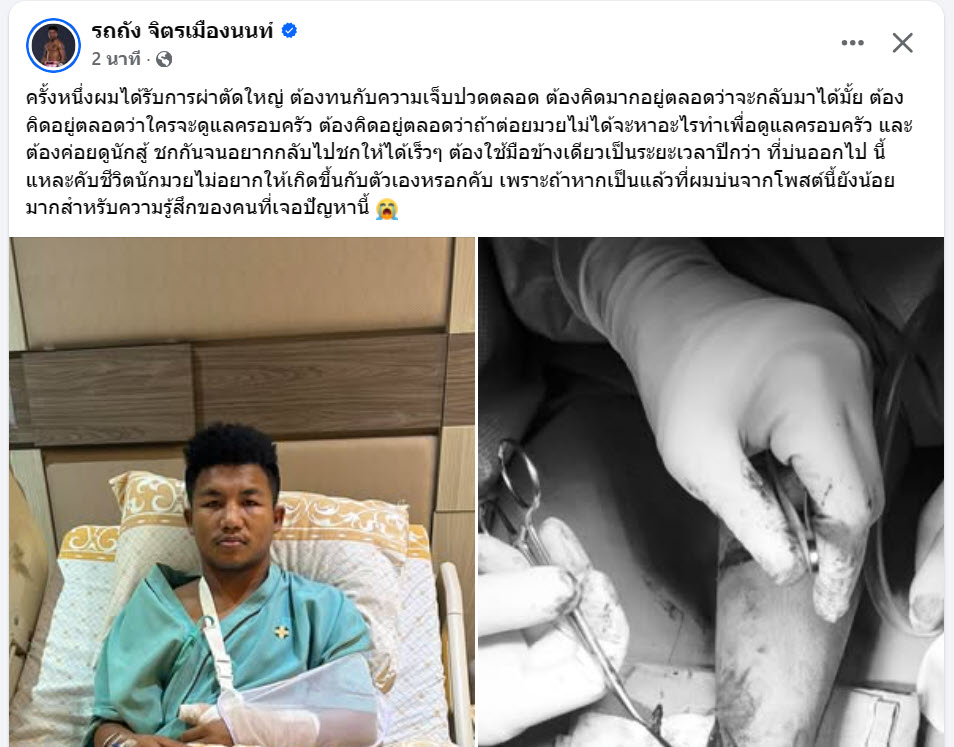Open the boxer profile picture avatar
Image resolution: width=954 pixels, height=747 pixels.
[54, 45]
